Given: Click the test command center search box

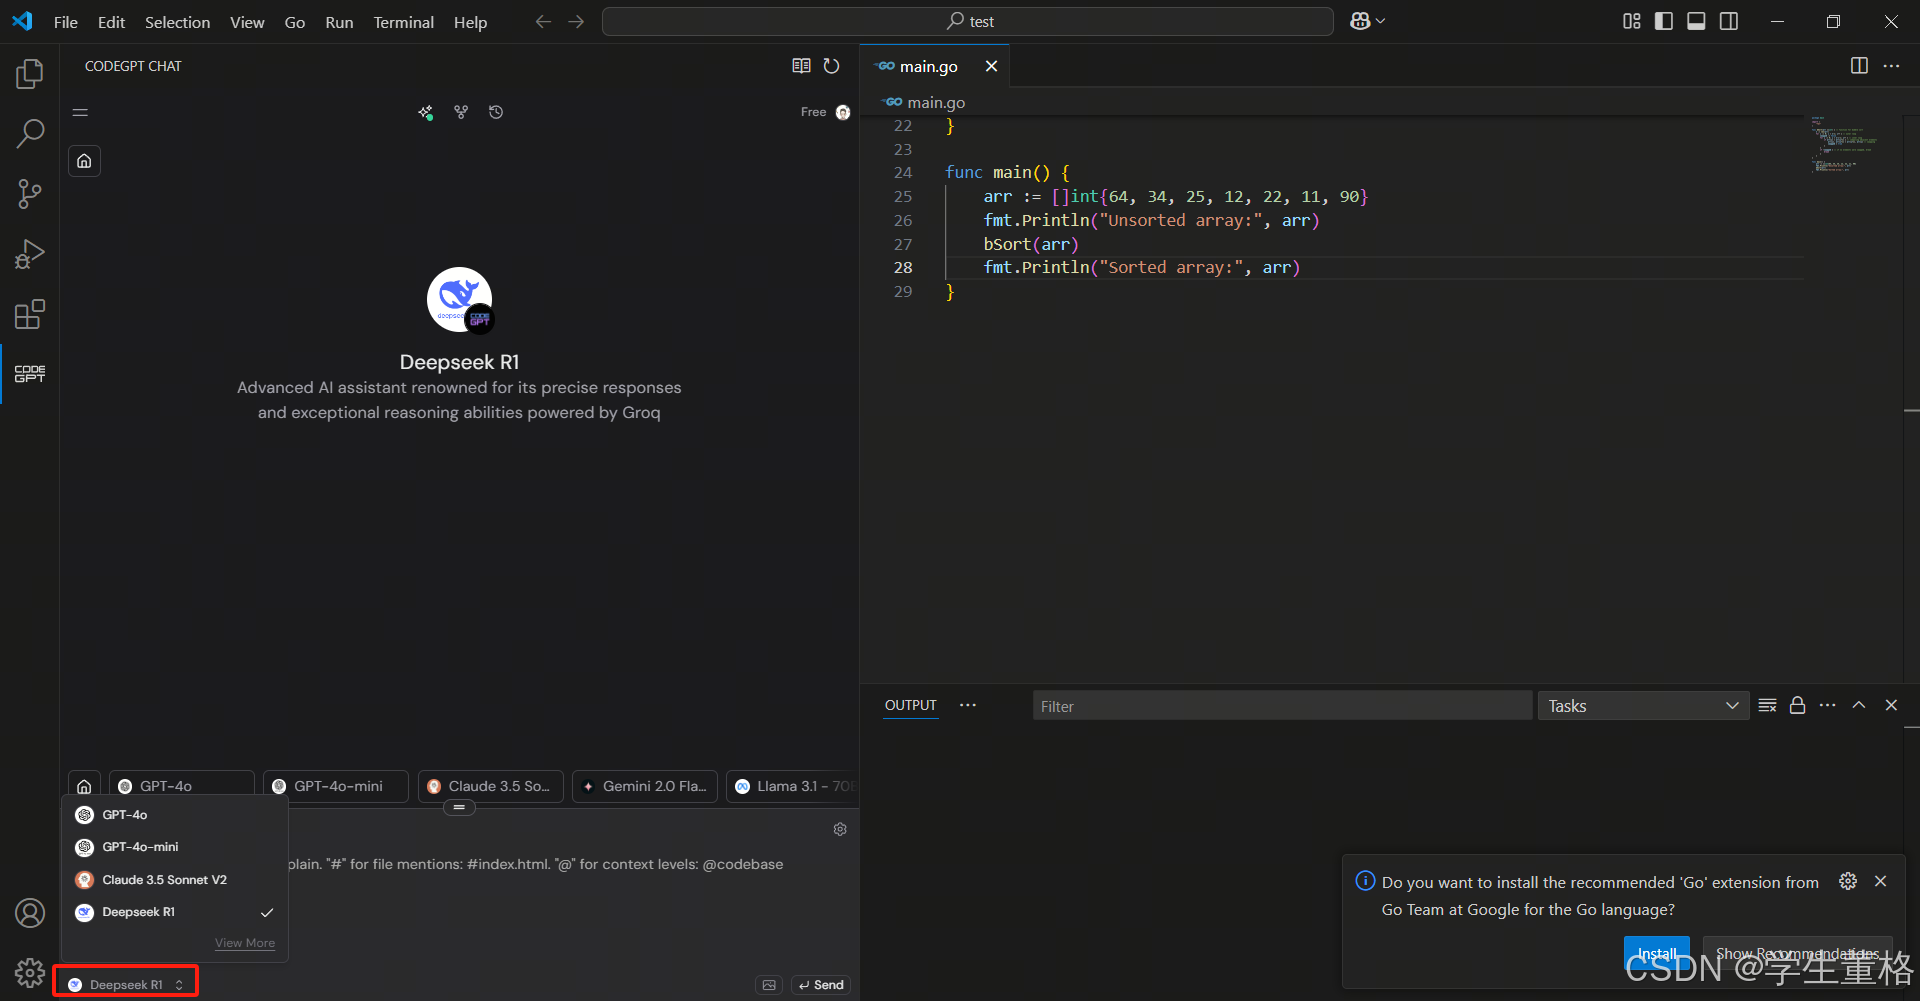Looking at the screenshot, I should click(968, 21).
